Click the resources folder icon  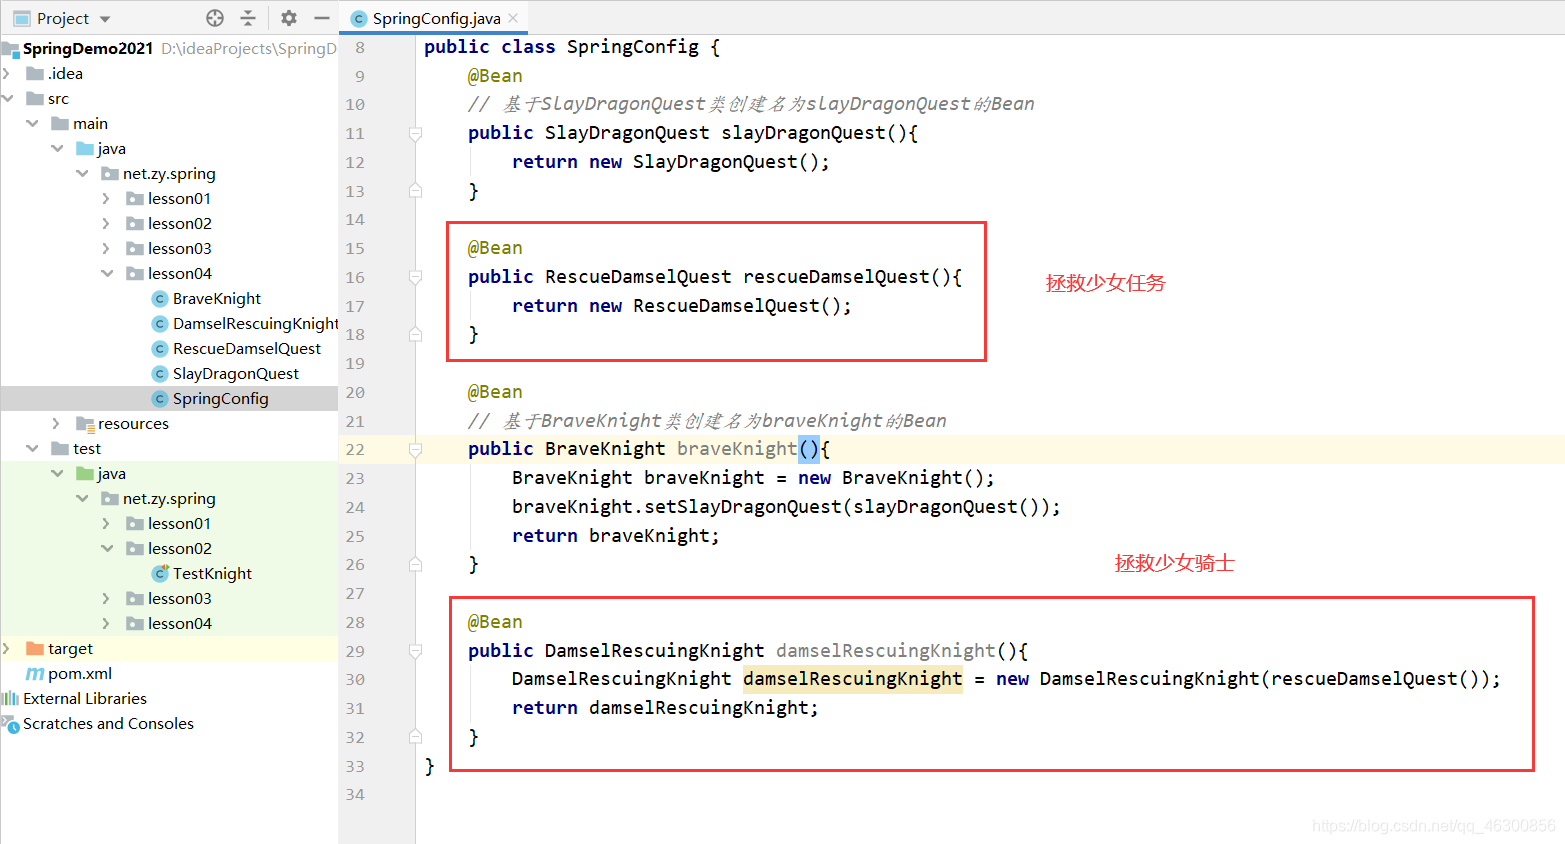click(85, 424)
